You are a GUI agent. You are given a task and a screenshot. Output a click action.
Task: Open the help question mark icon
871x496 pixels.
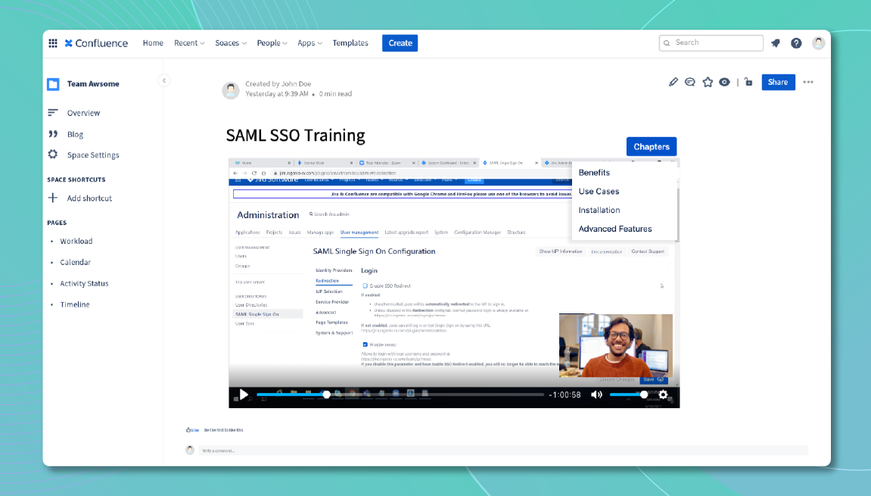pos(796,43)
